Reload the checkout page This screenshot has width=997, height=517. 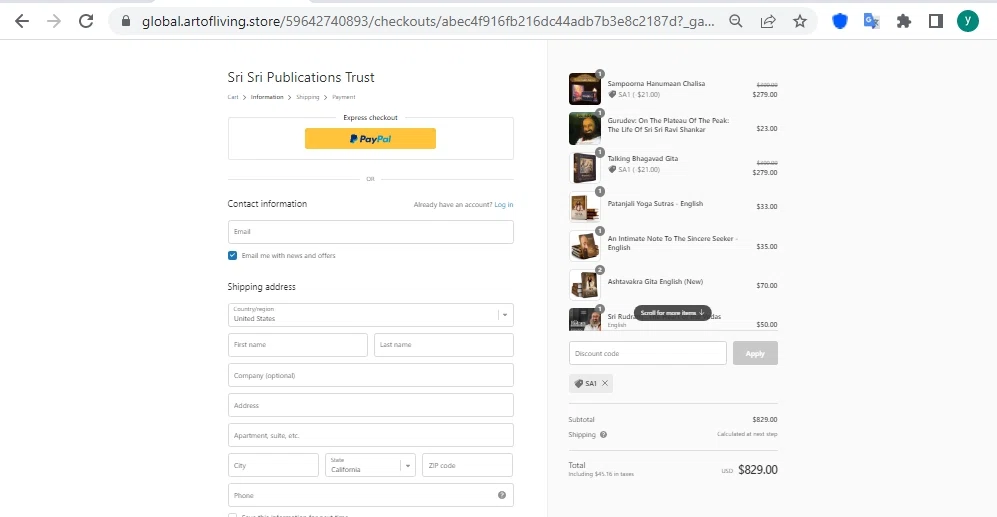pos(86,21)
